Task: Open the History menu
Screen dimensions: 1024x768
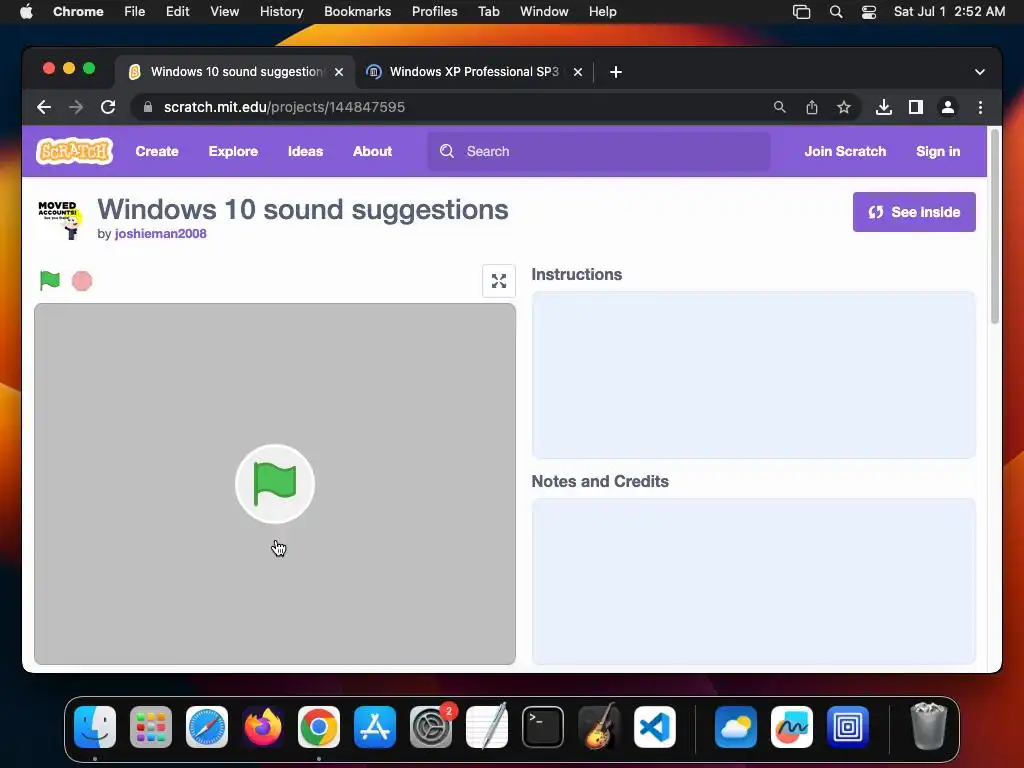Action: (281, 12)
